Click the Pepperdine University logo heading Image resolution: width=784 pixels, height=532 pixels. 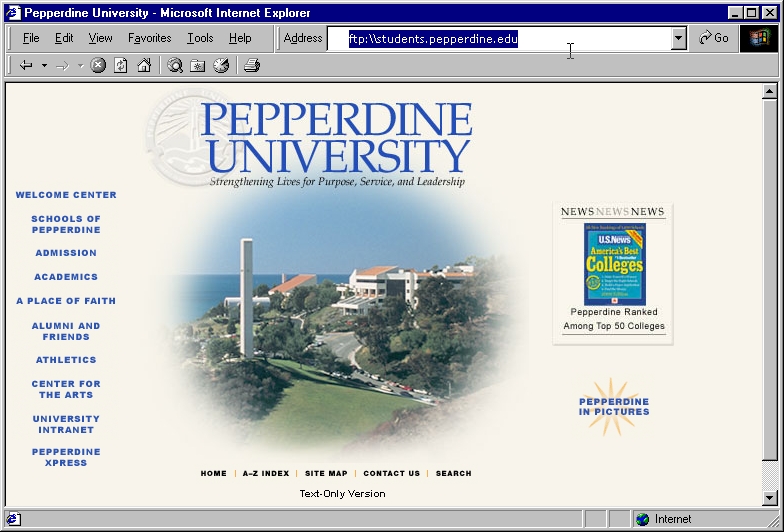336,139
